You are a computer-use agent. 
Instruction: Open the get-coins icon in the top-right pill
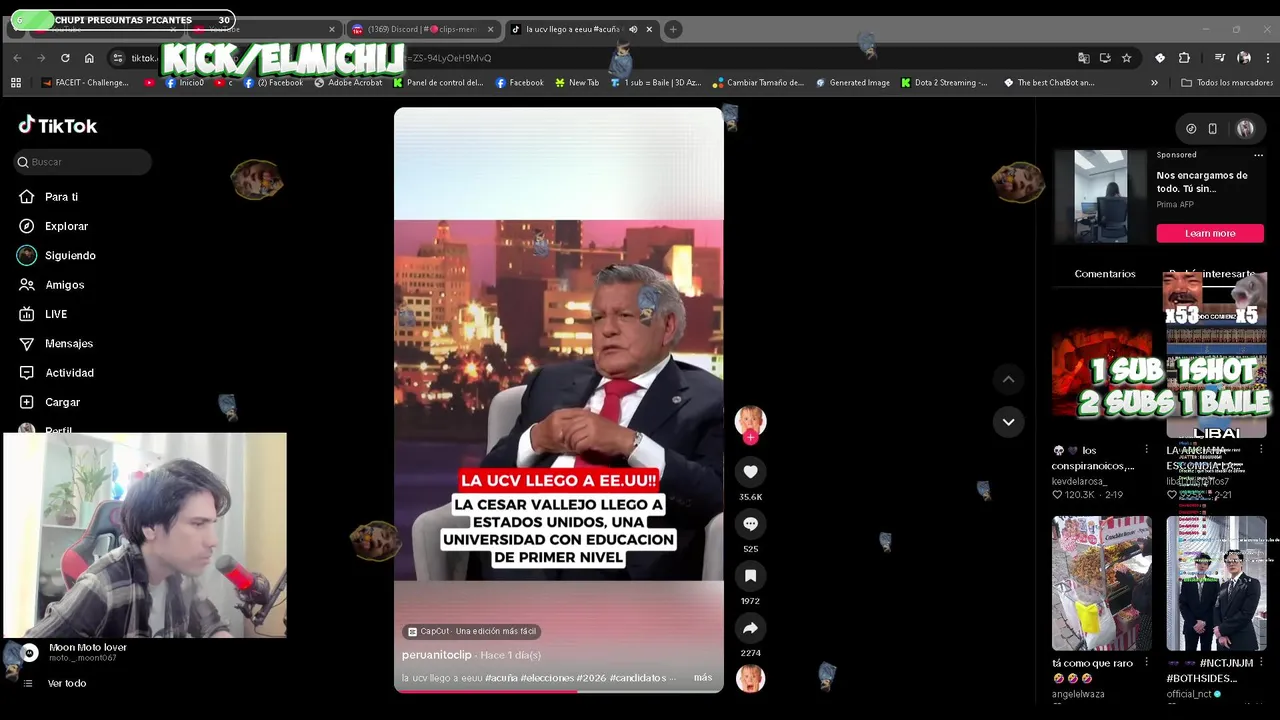tap(1191, 128)
